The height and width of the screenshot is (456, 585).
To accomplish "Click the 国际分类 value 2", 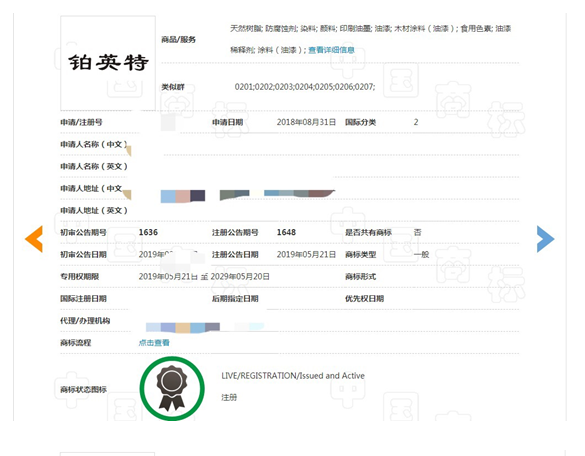I will [x=416, y=122].
